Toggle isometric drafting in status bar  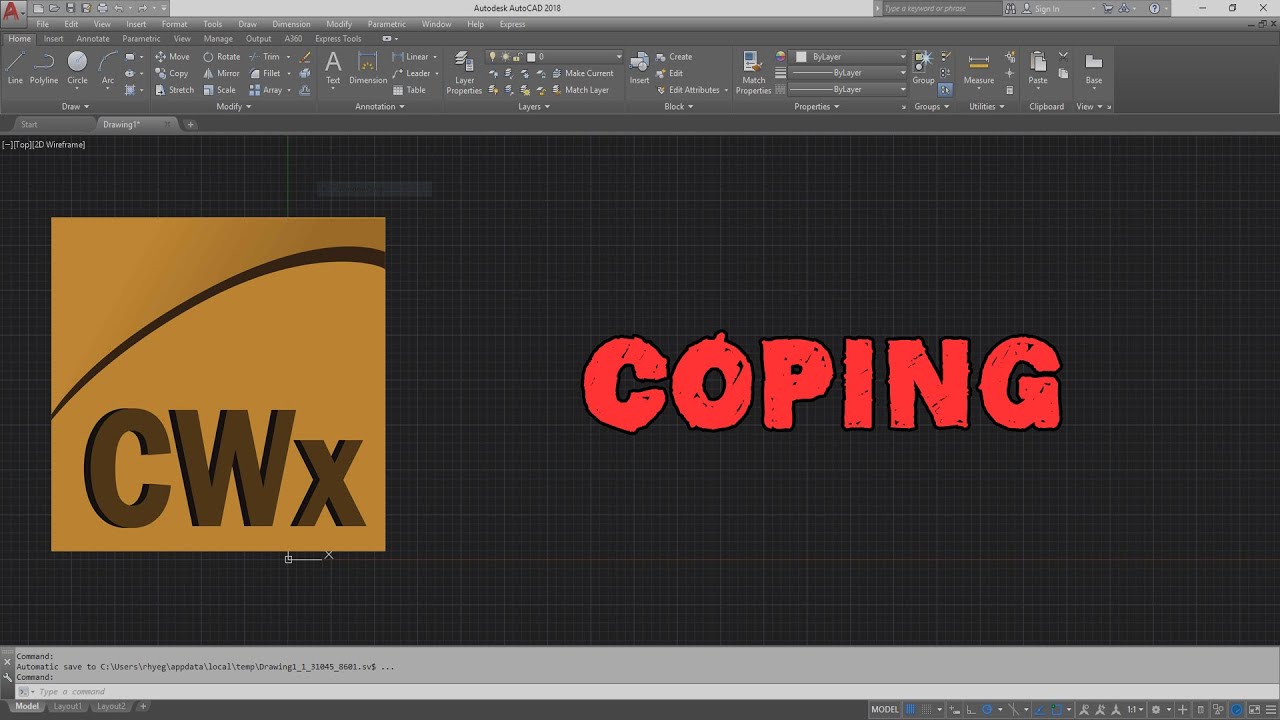(1014, 709)
